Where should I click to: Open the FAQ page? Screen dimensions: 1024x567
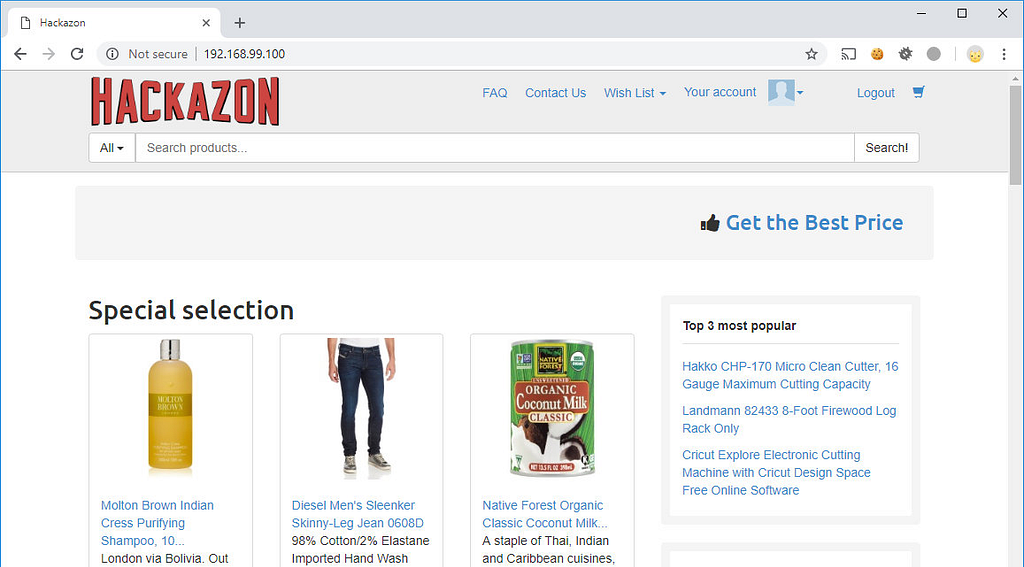(x=494, y=93)
